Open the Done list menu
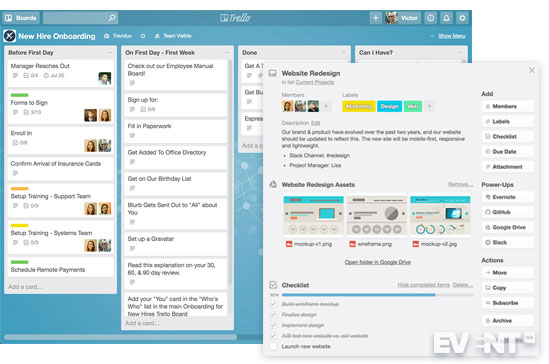Screen dimensions: 549x364 343,52
